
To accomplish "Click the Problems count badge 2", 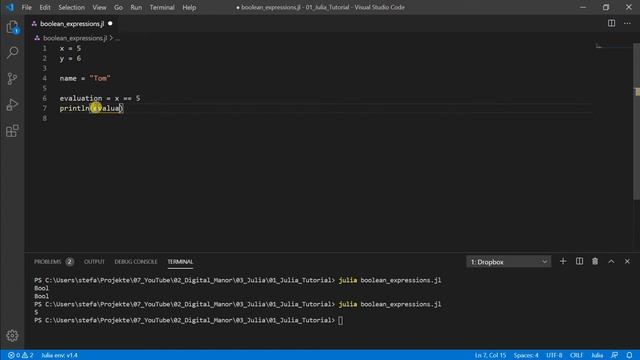I will [69, 262].
